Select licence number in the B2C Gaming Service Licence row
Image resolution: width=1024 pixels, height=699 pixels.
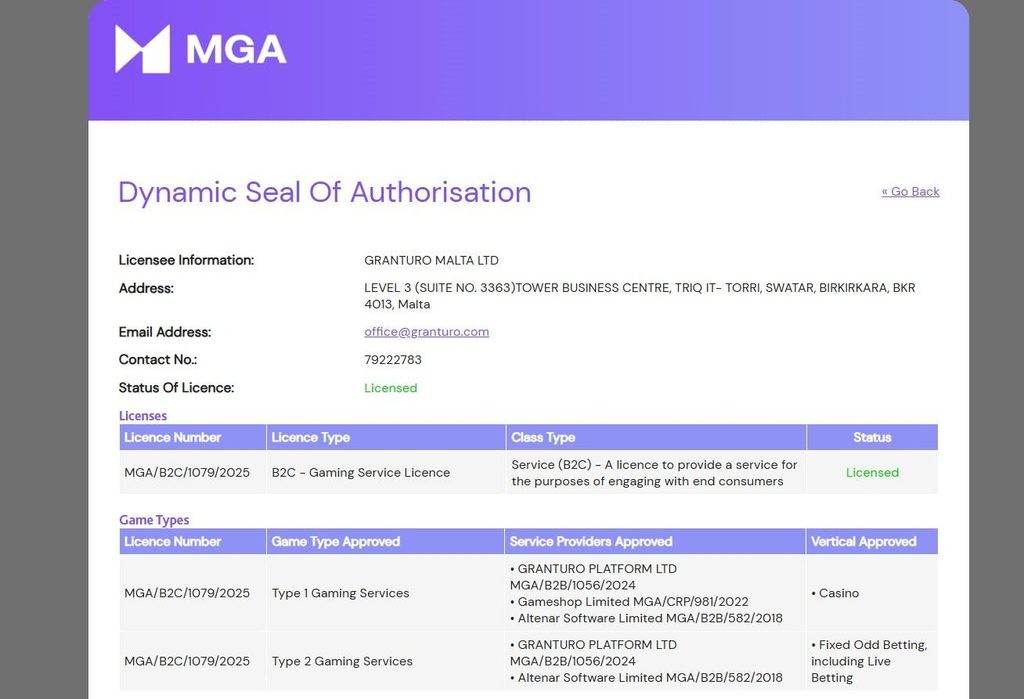pos(187,472)
